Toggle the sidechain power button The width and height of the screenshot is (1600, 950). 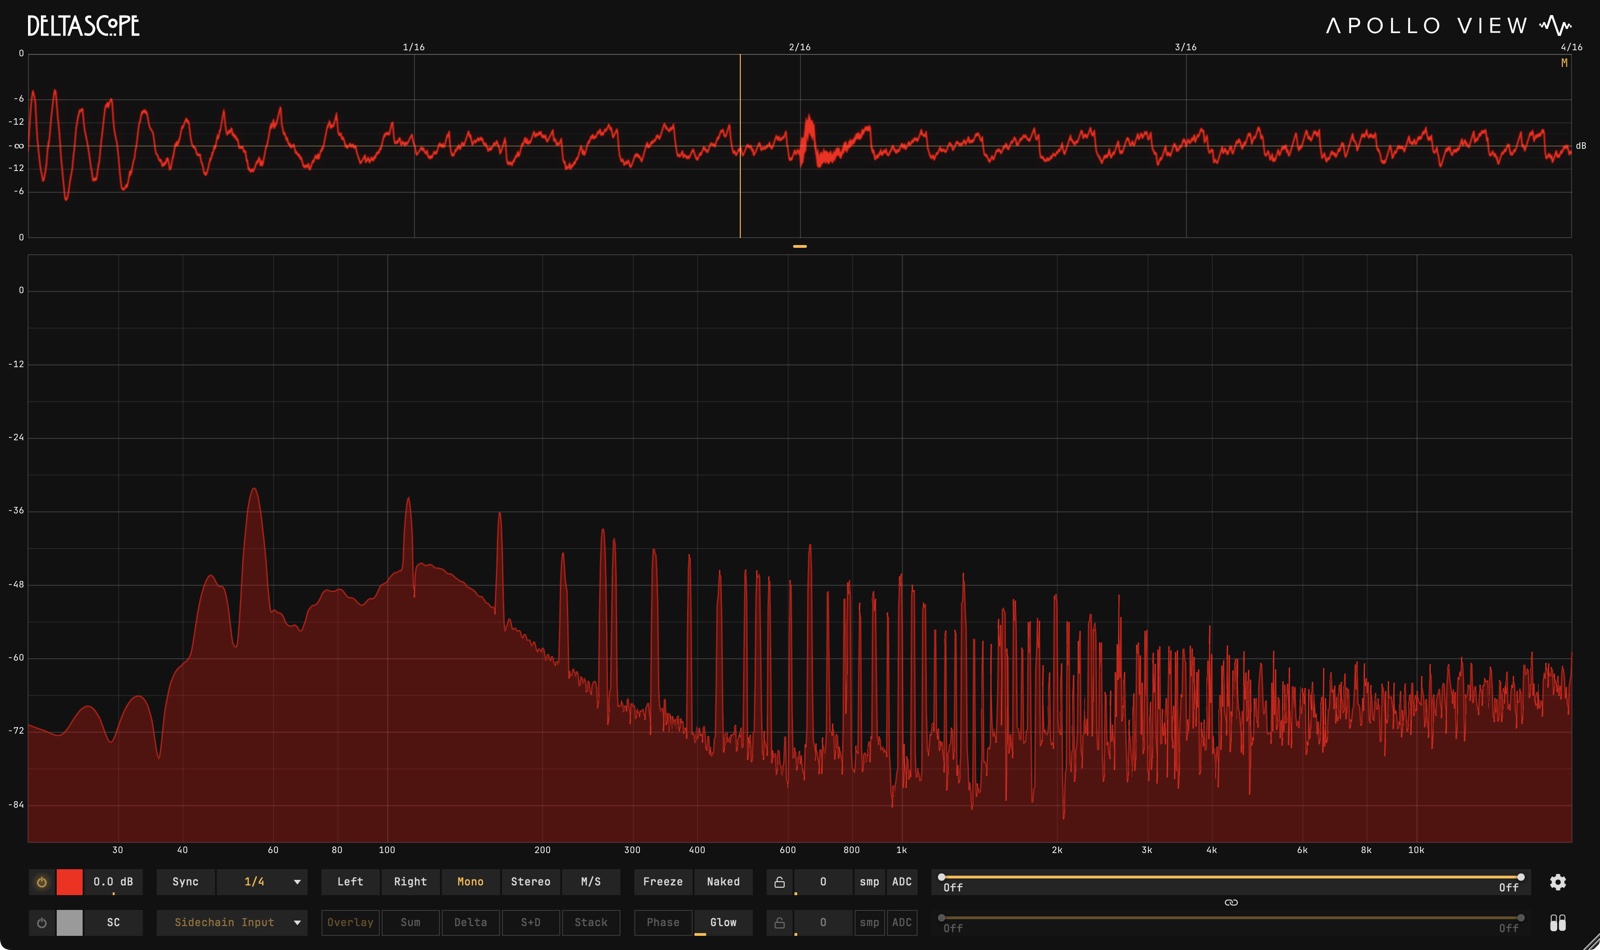(x=42, y=923)
